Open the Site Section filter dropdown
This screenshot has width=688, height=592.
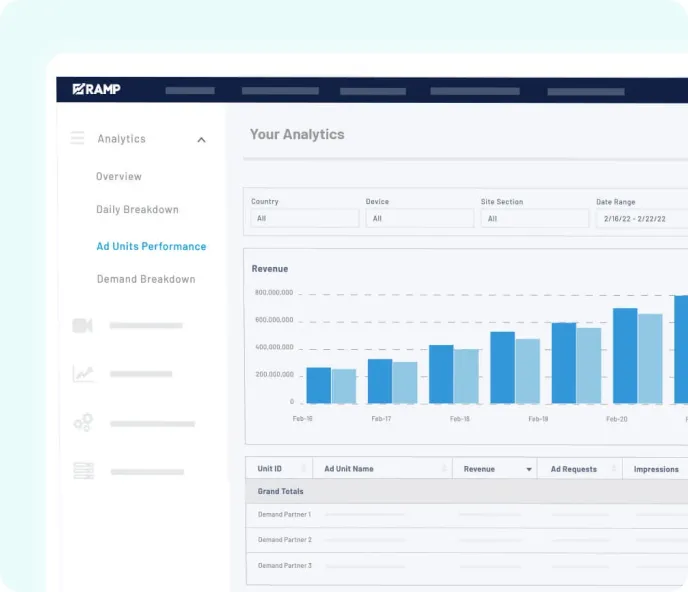pyautogui.click(x=535, y=219)
